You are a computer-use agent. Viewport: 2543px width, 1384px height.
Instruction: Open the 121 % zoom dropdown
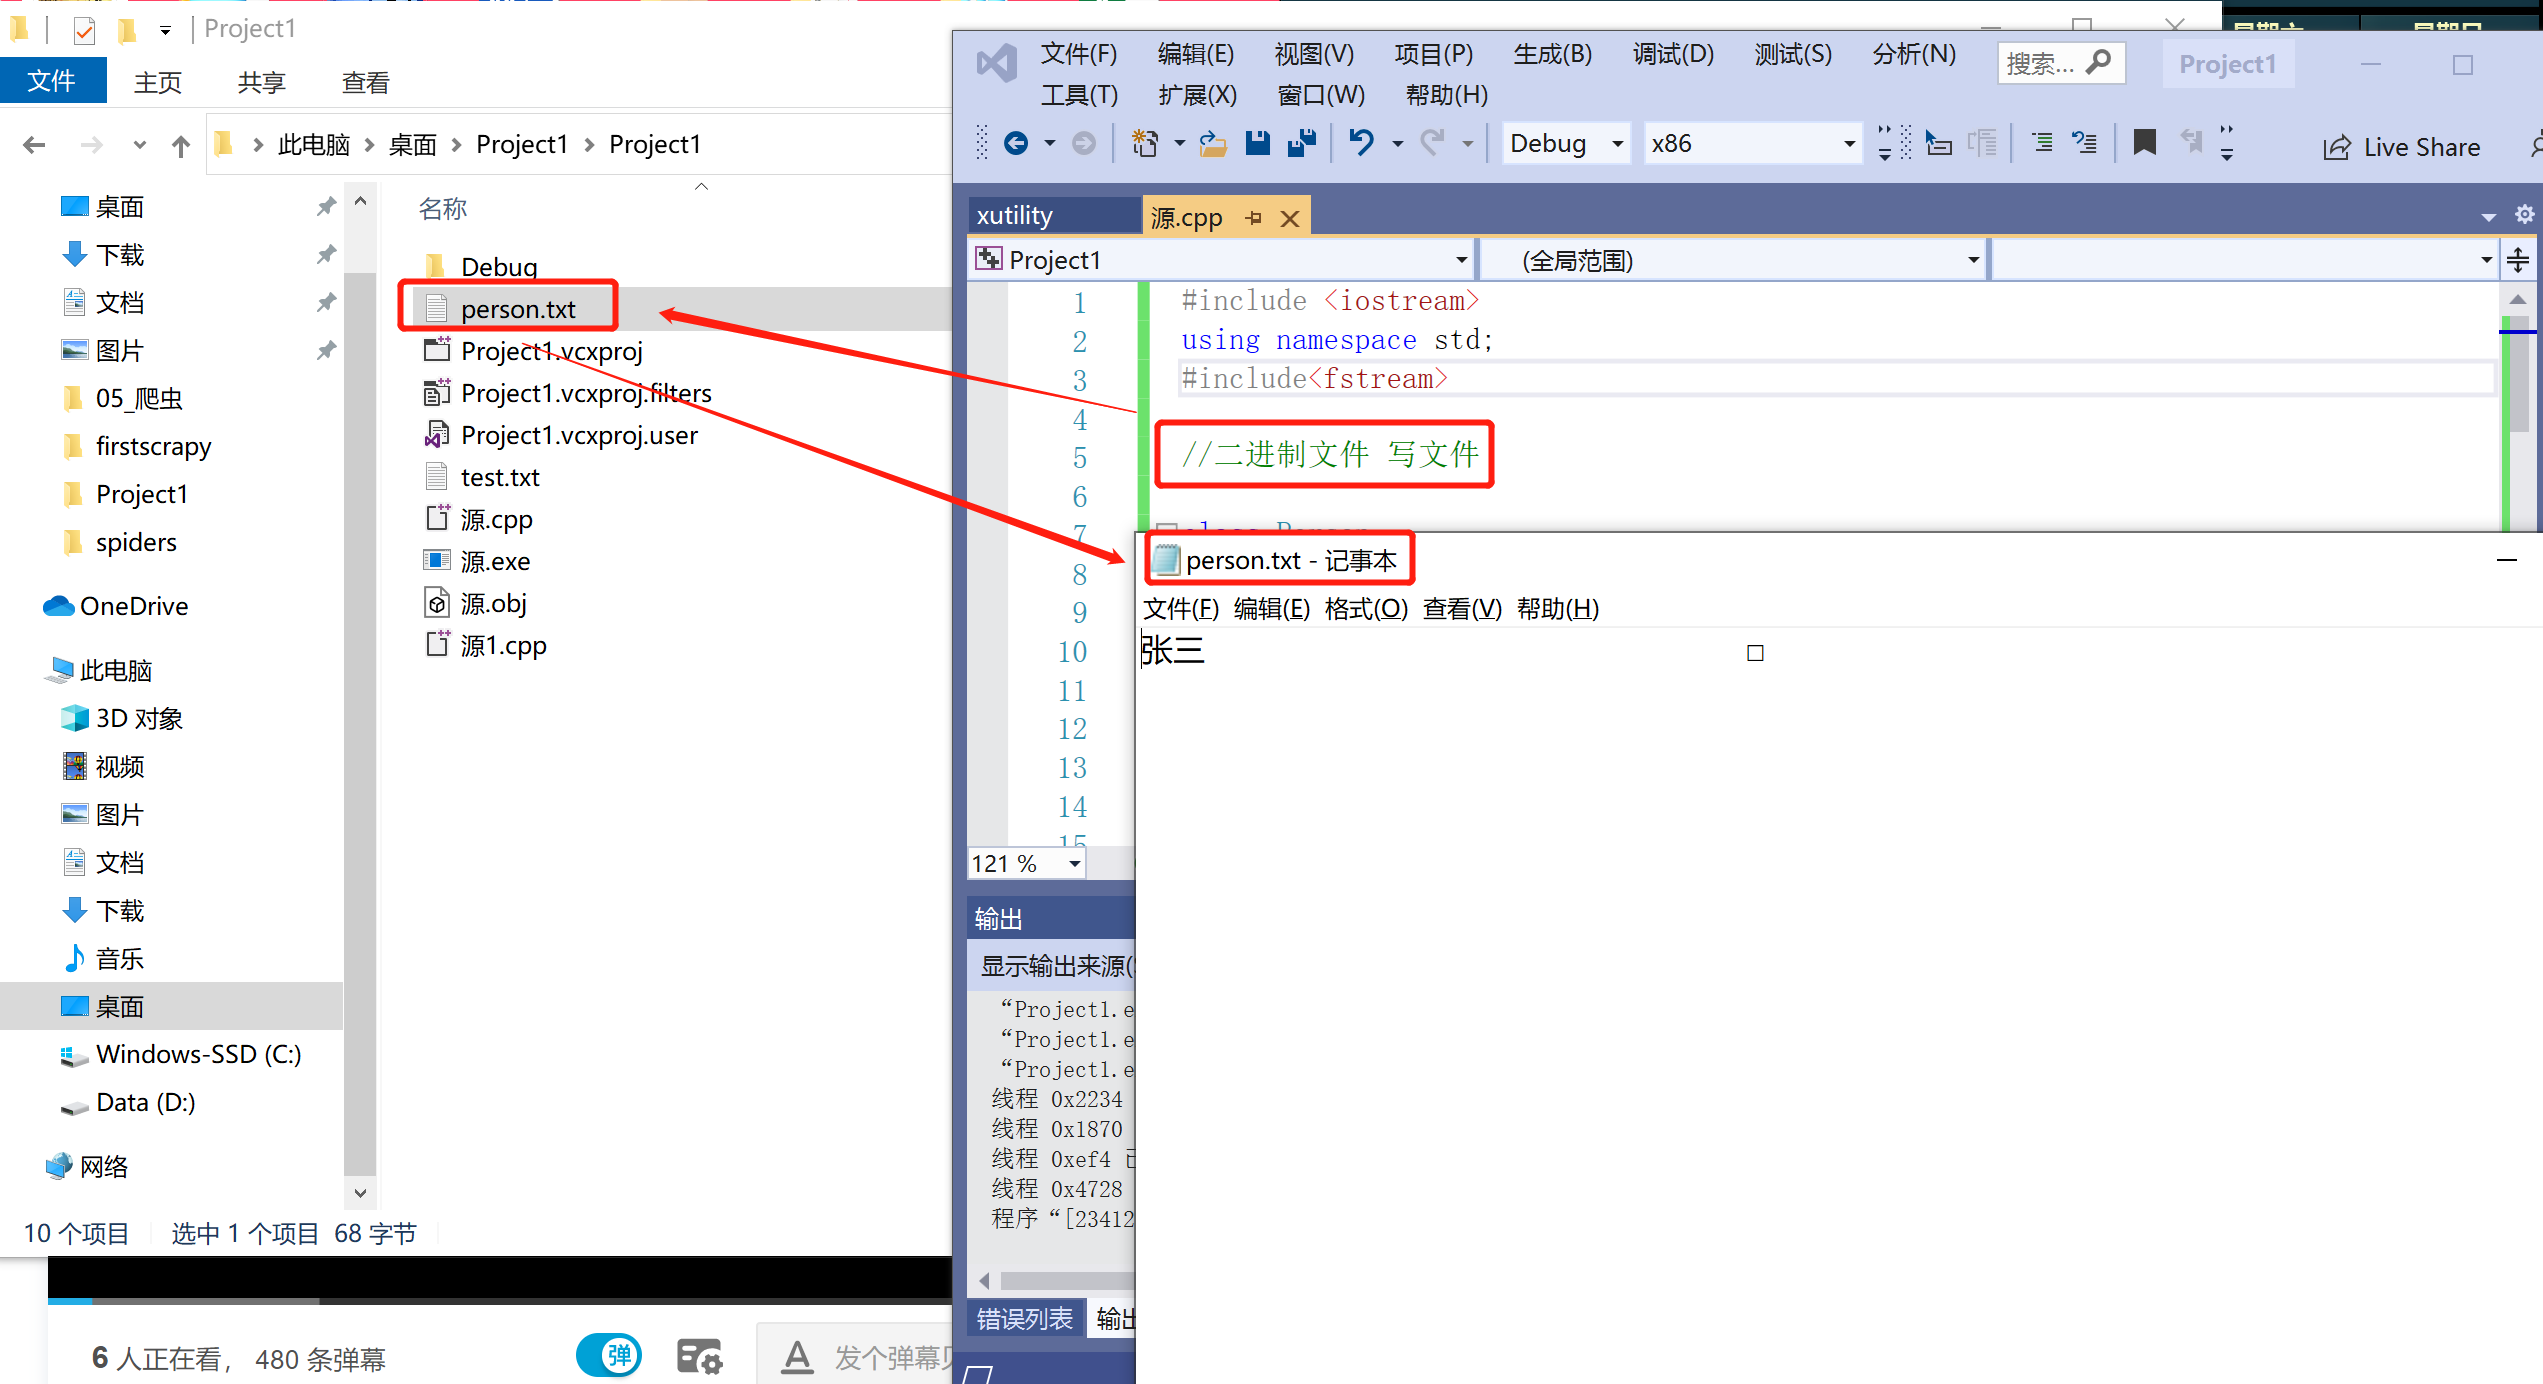pos(1074,864)
